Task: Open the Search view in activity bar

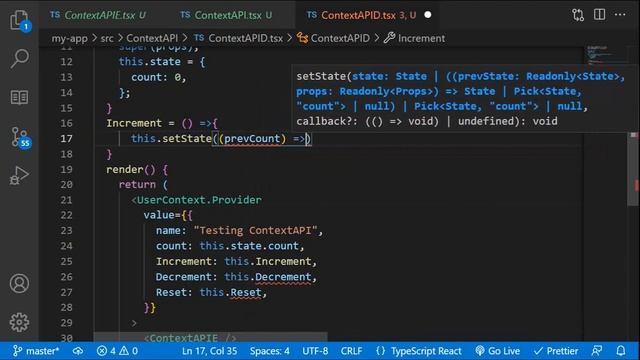Action: tap(19, 58)
